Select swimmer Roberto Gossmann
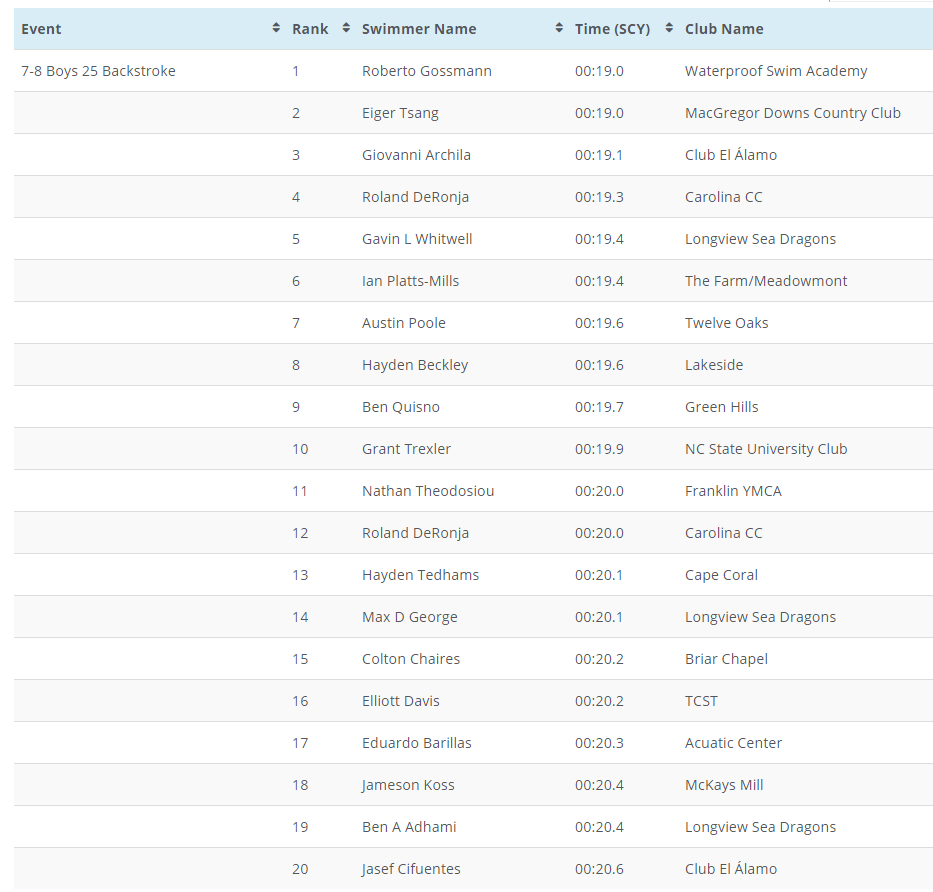This screenshot has width=933, height=892. [427, 71]
